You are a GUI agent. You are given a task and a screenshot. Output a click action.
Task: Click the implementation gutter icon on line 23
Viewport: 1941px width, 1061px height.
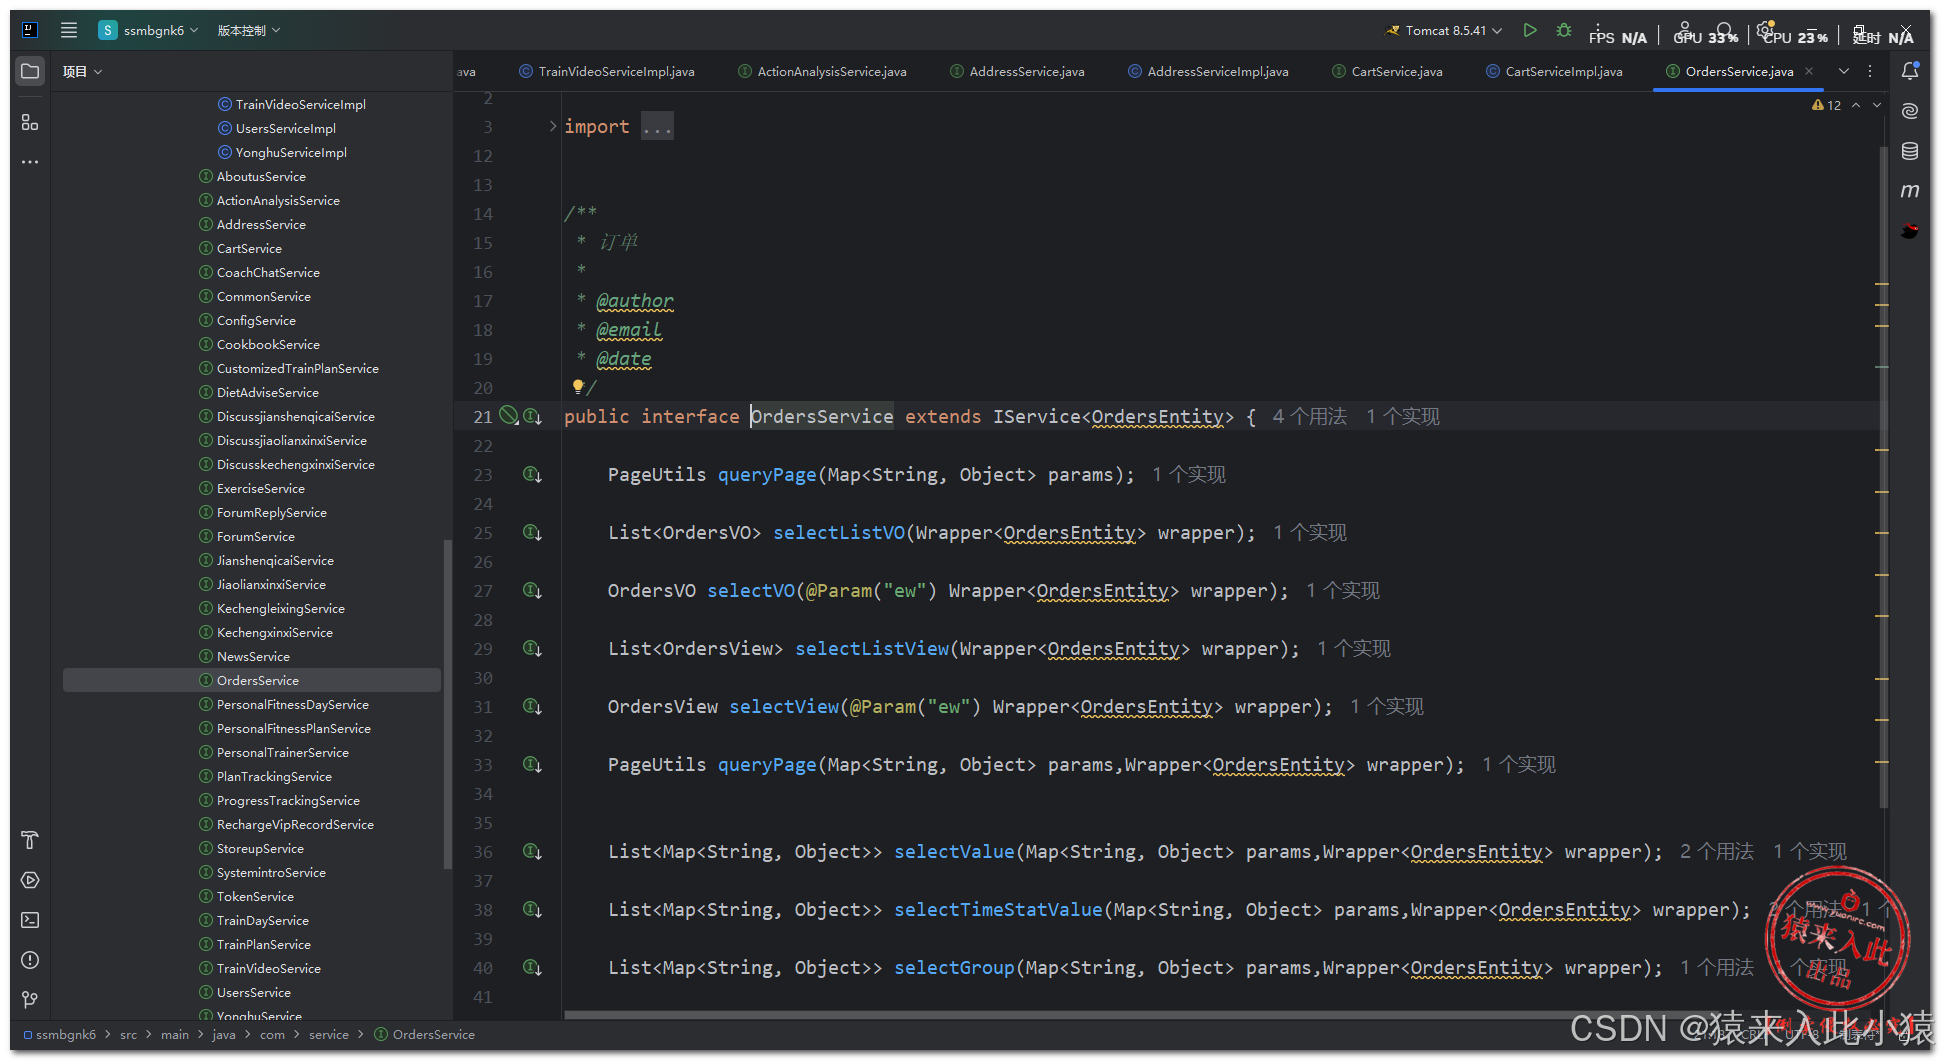533,475
